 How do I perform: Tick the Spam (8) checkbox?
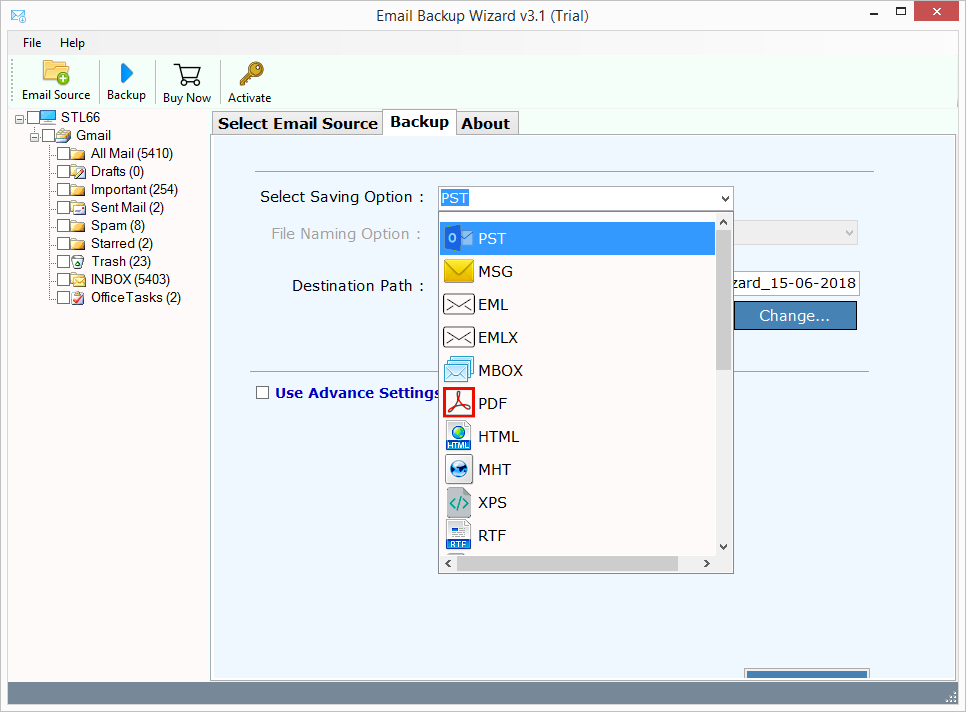coord(63,225)
